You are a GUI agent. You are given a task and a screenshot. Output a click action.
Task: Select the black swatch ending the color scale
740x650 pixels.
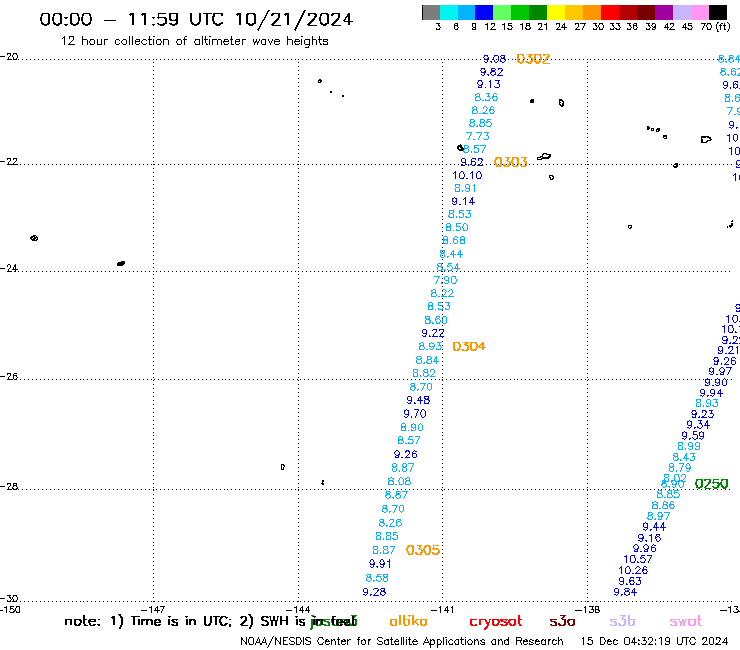pos(717,12)
